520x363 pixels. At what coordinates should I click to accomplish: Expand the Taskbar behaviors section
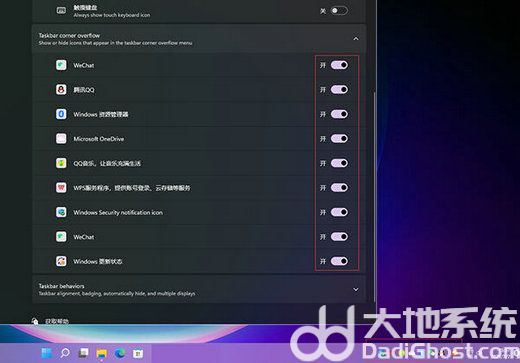(356, 289)
